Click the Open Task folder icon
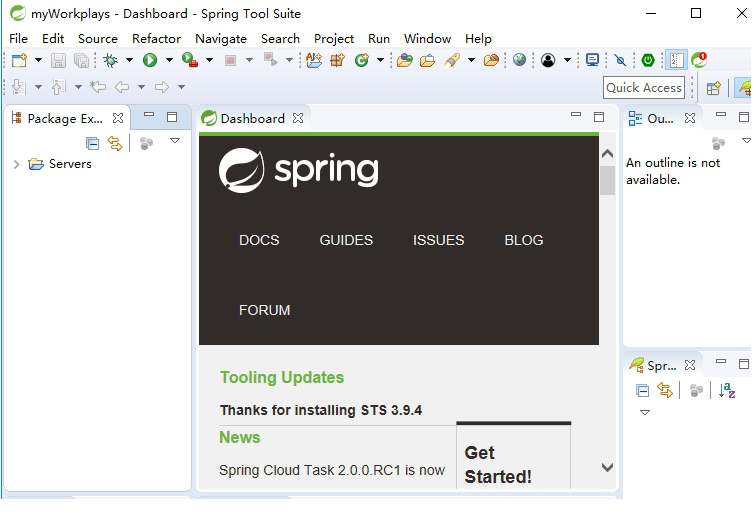Screen dimensions: 756x518 428,60
